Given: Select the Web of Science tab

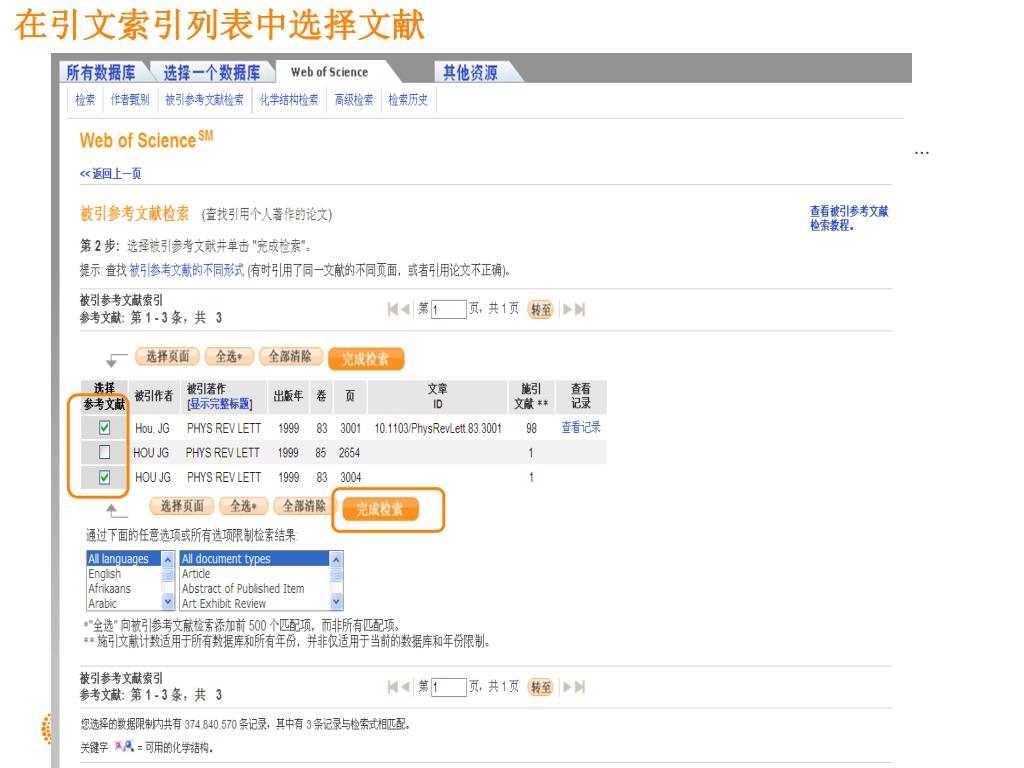Looking at the screenshot, I should pyautogui.click(x=330, y=72).
